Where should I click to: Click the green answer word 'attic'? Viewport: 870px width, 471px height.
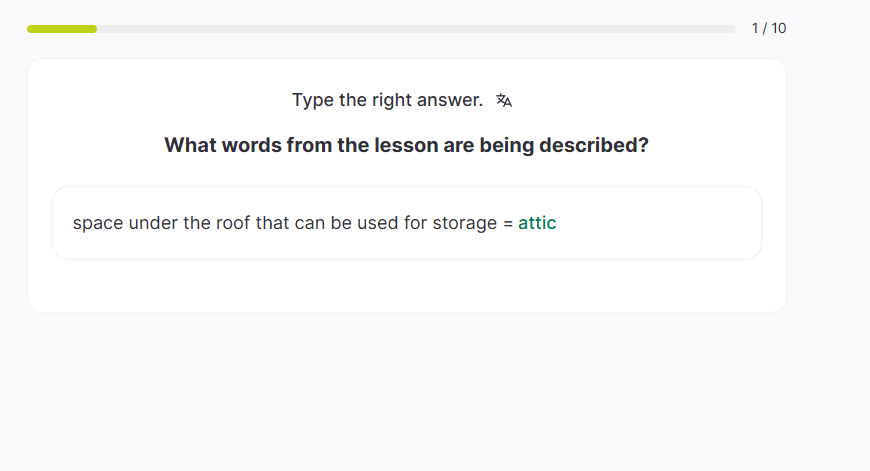point(537,223)
